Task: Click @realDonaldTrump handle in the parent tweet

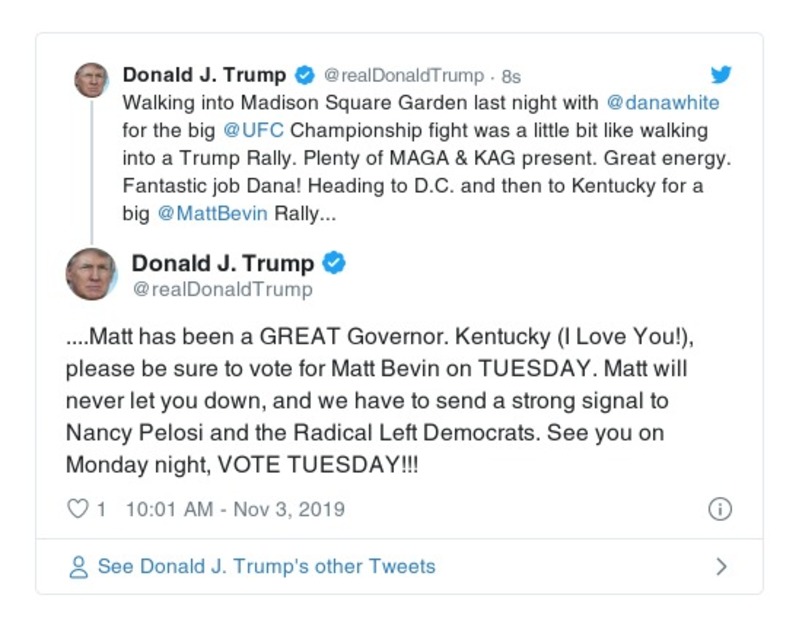Action: click(x=404, y=76)
